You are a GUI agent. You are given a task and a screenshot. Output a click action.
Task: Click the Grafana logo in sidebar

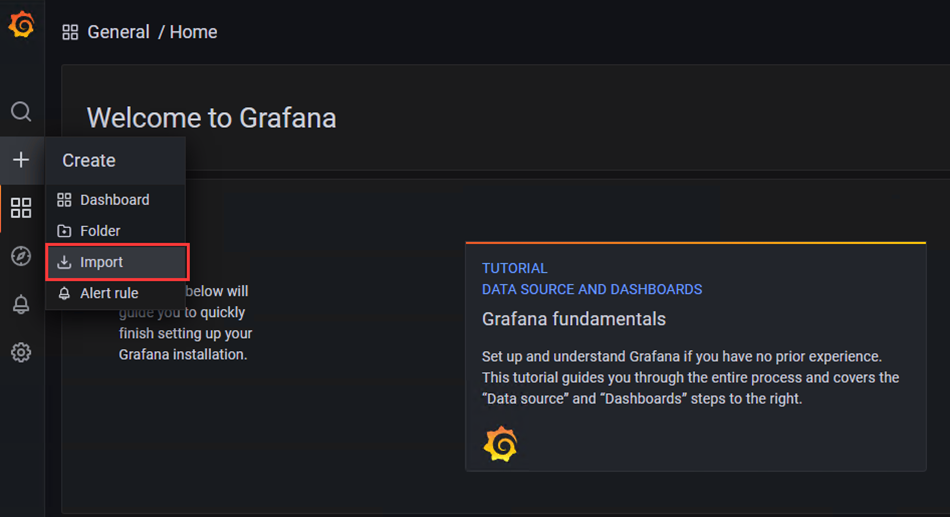21,24
